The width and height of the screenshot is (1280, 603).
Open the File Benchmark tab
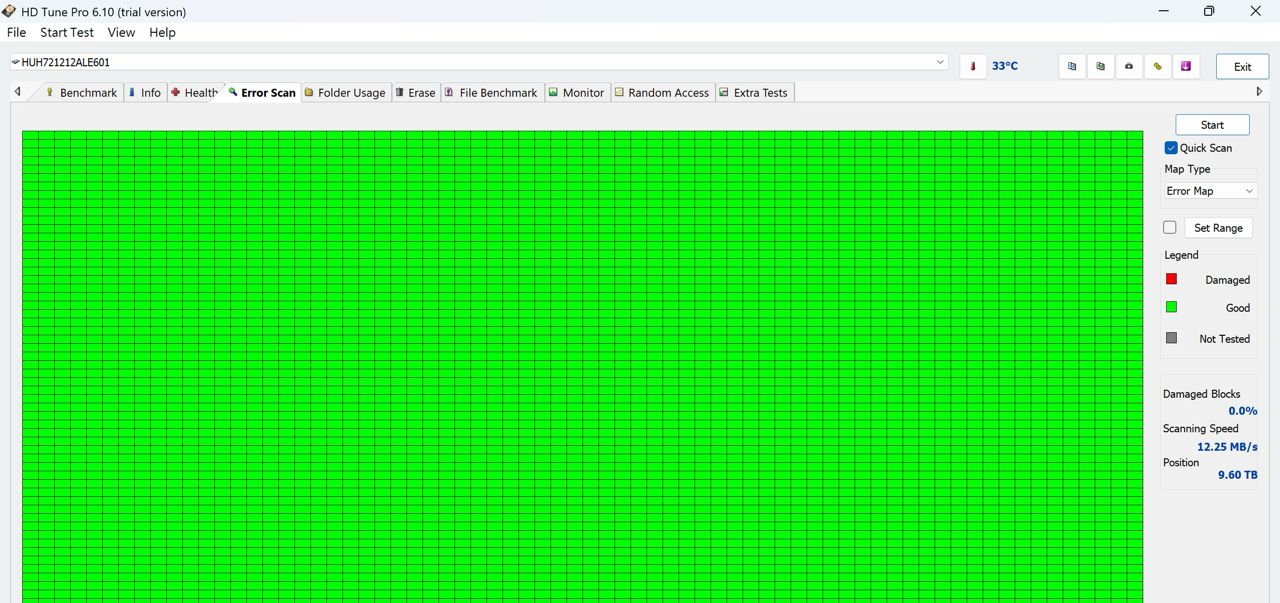pos(491,93)
